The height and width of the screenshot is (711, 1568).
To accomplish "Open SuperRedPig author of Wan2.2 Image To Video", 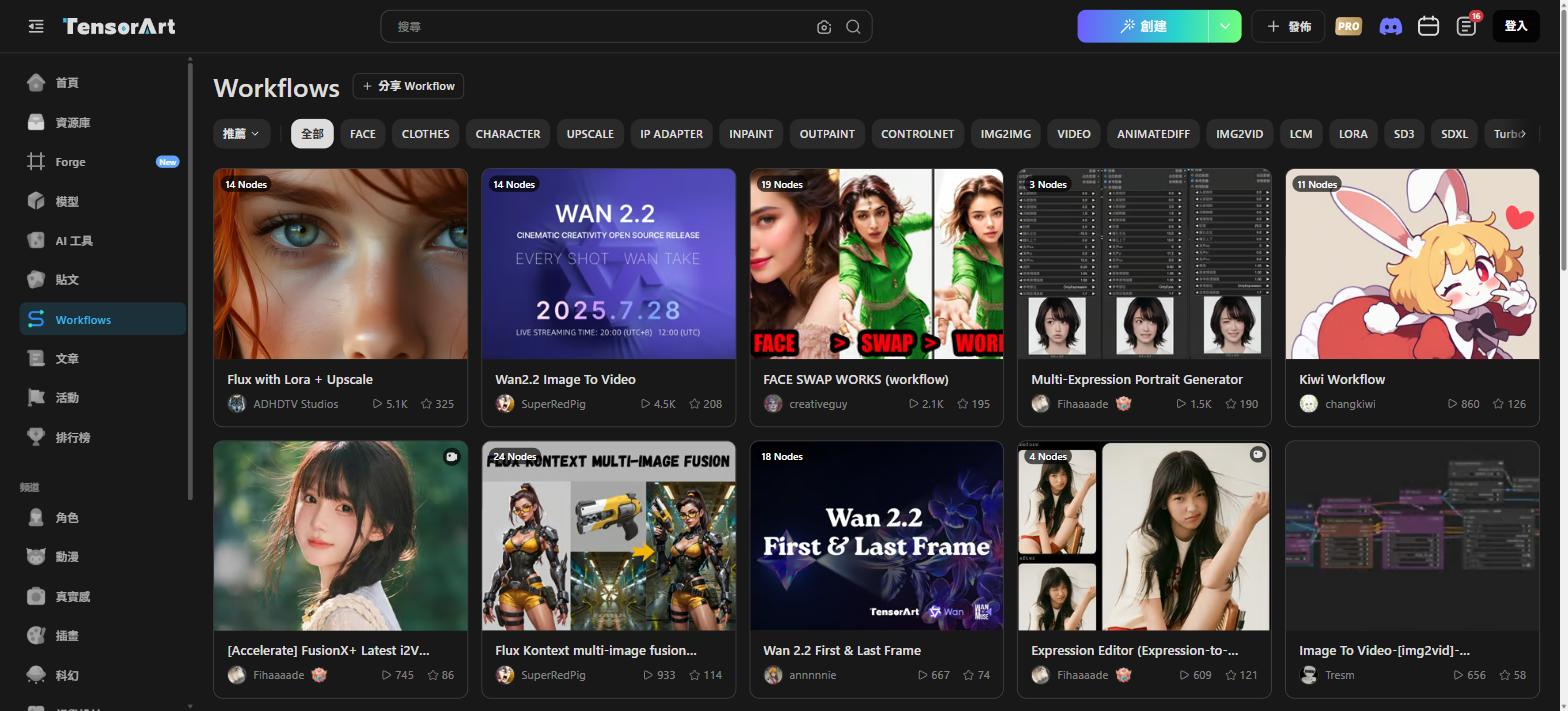I will click(x=553, y=404).
